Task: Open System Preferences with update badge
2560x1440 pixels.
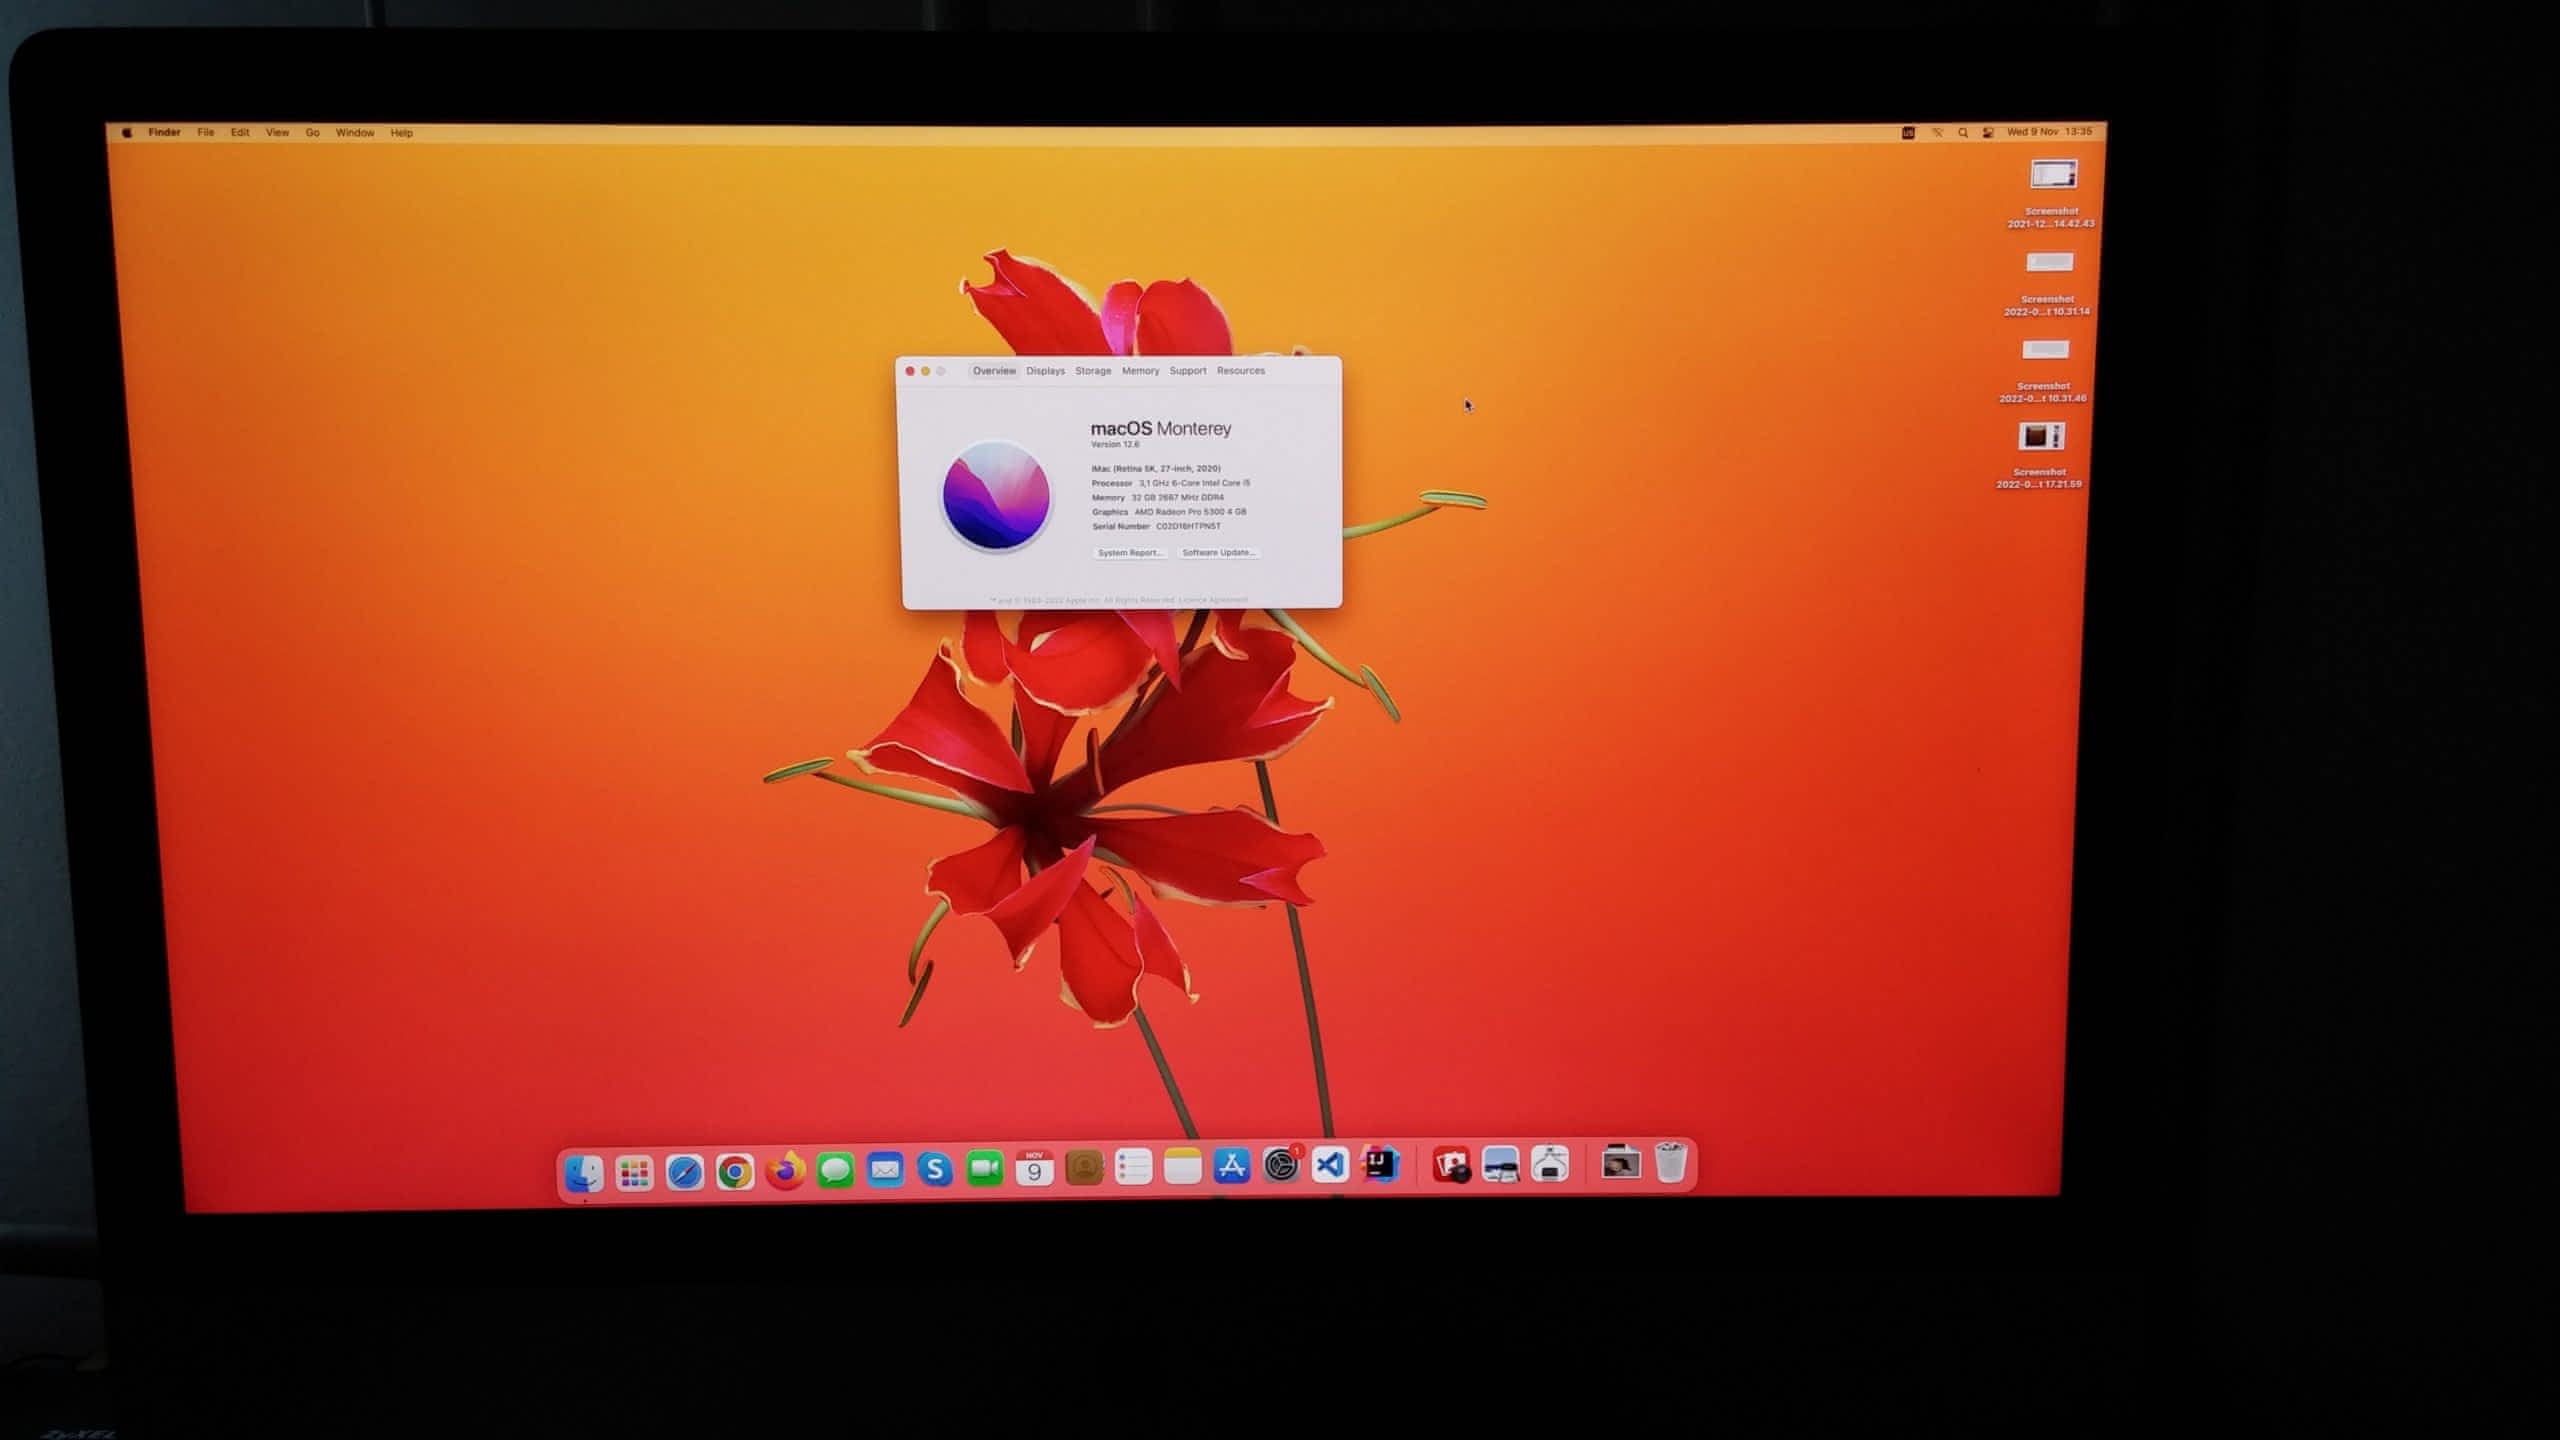Action: tap(1281, 1165)
